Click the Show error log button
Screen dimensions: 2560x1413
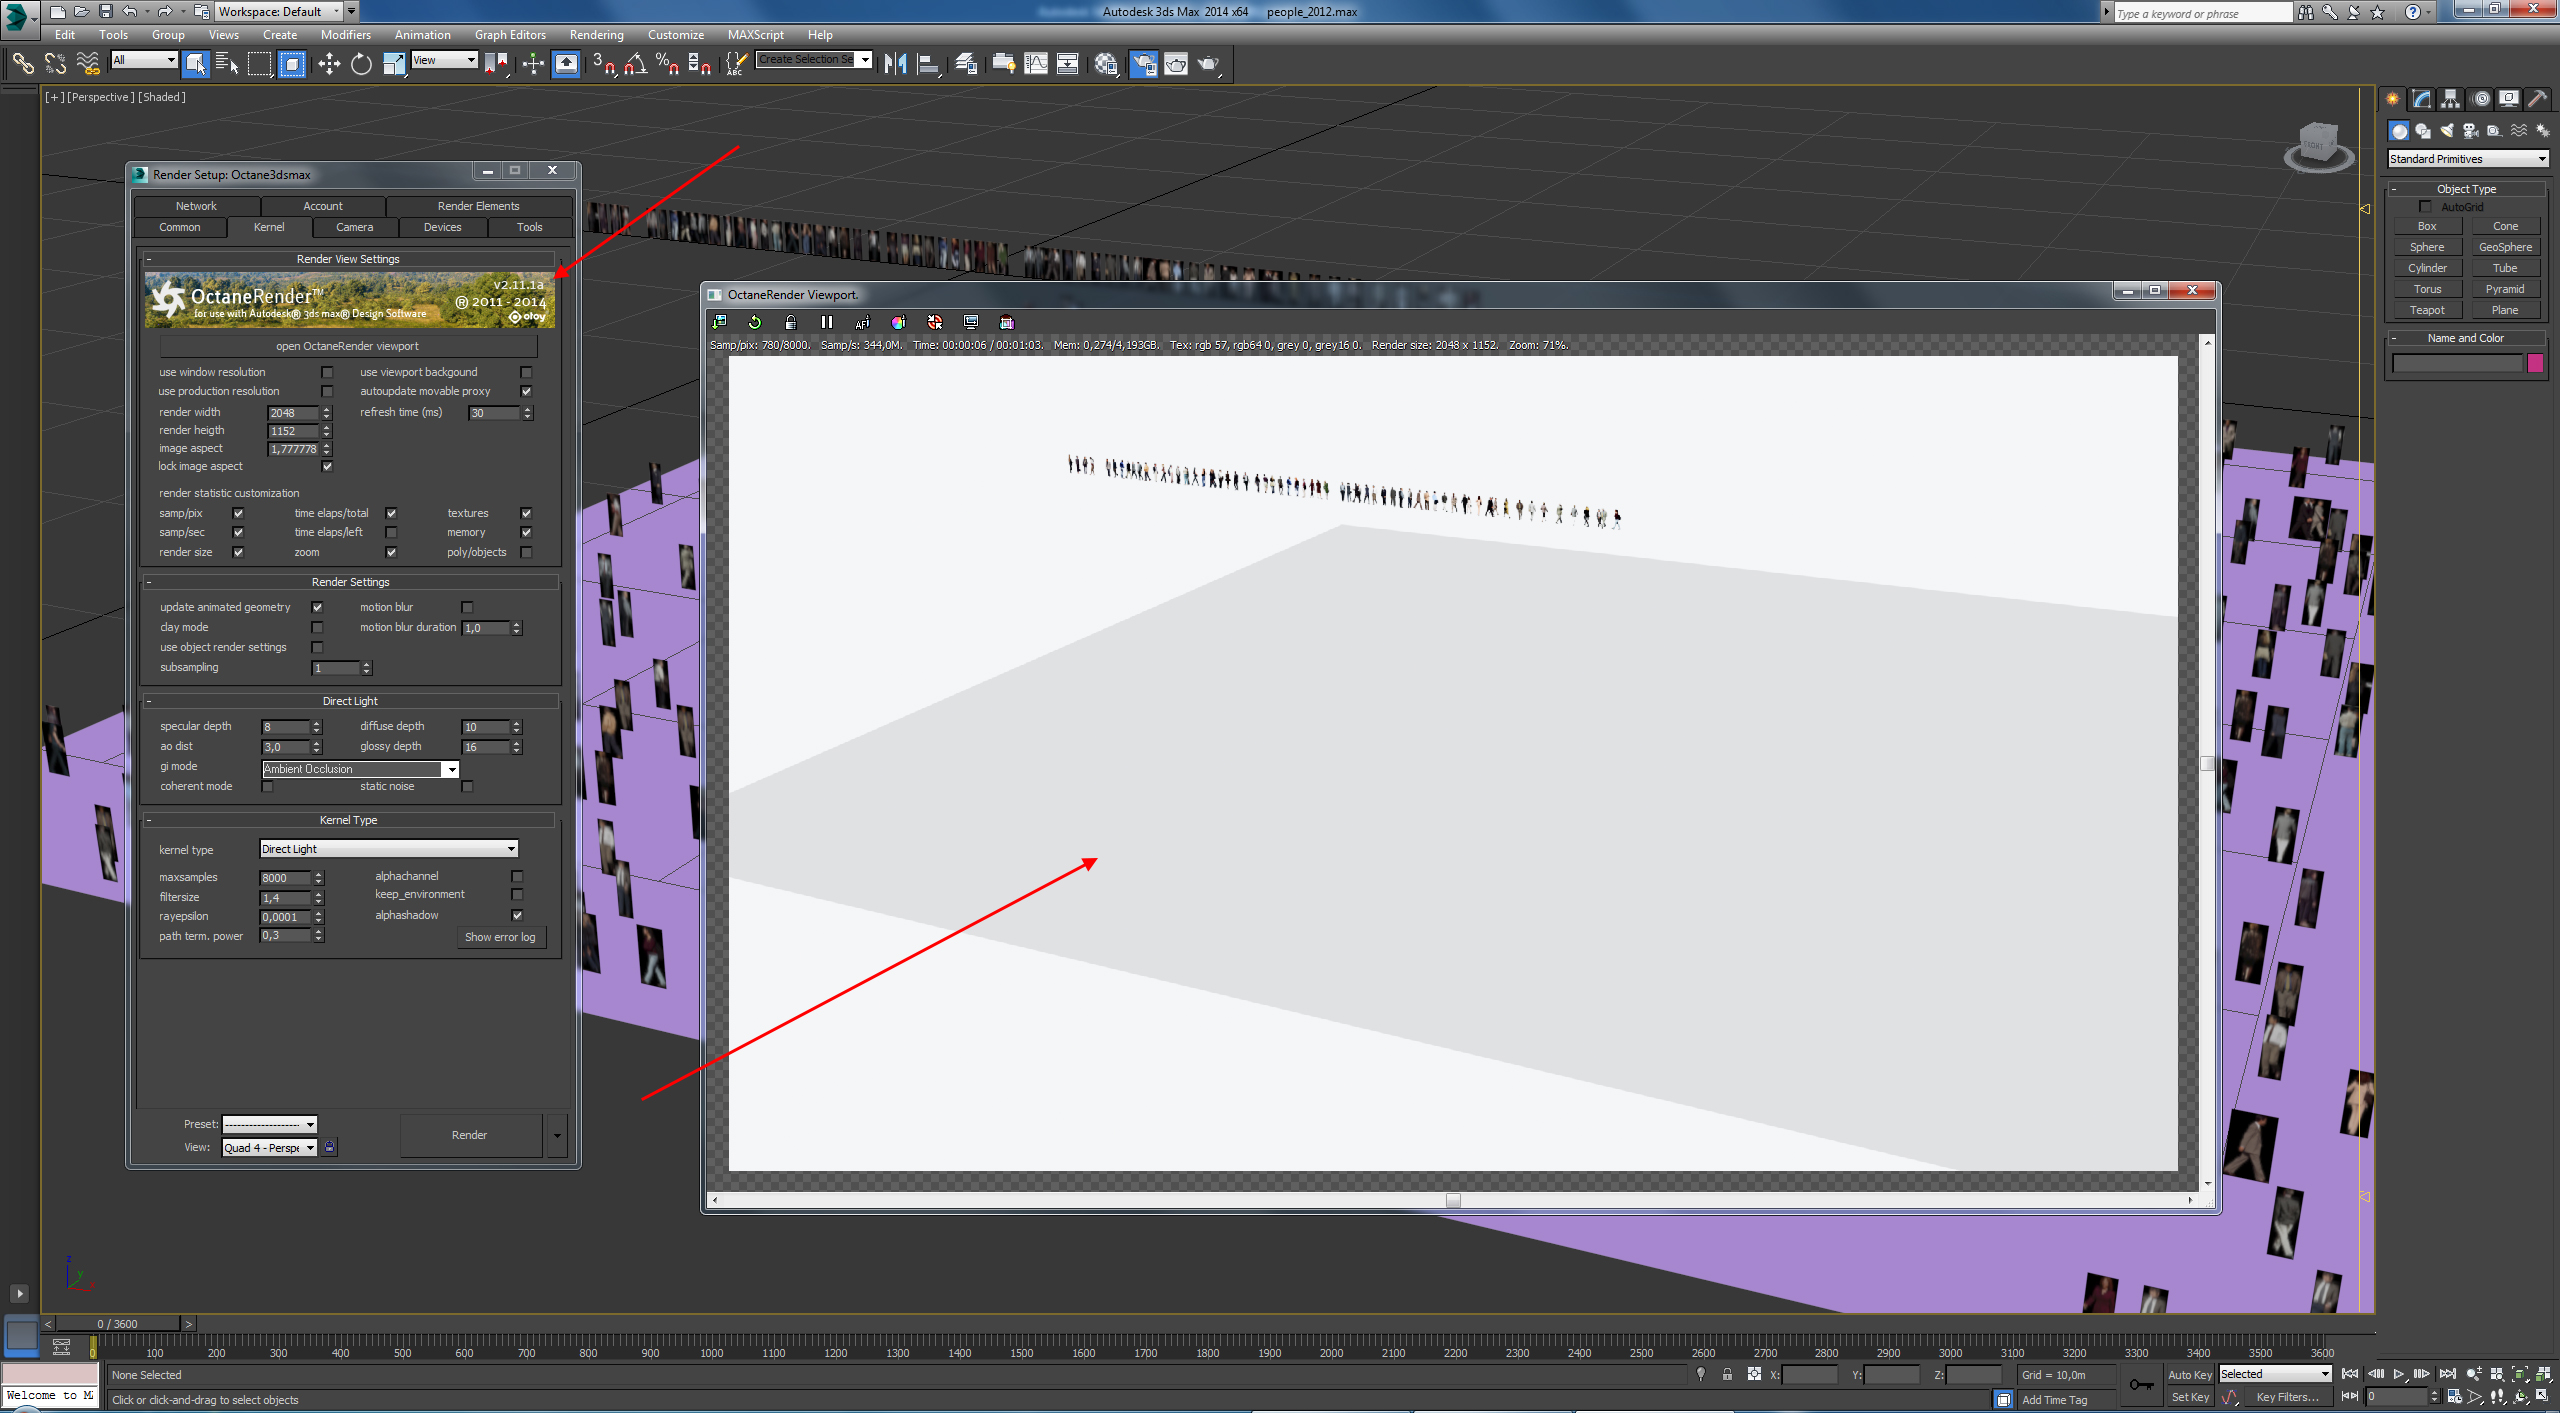click(500, 937)
